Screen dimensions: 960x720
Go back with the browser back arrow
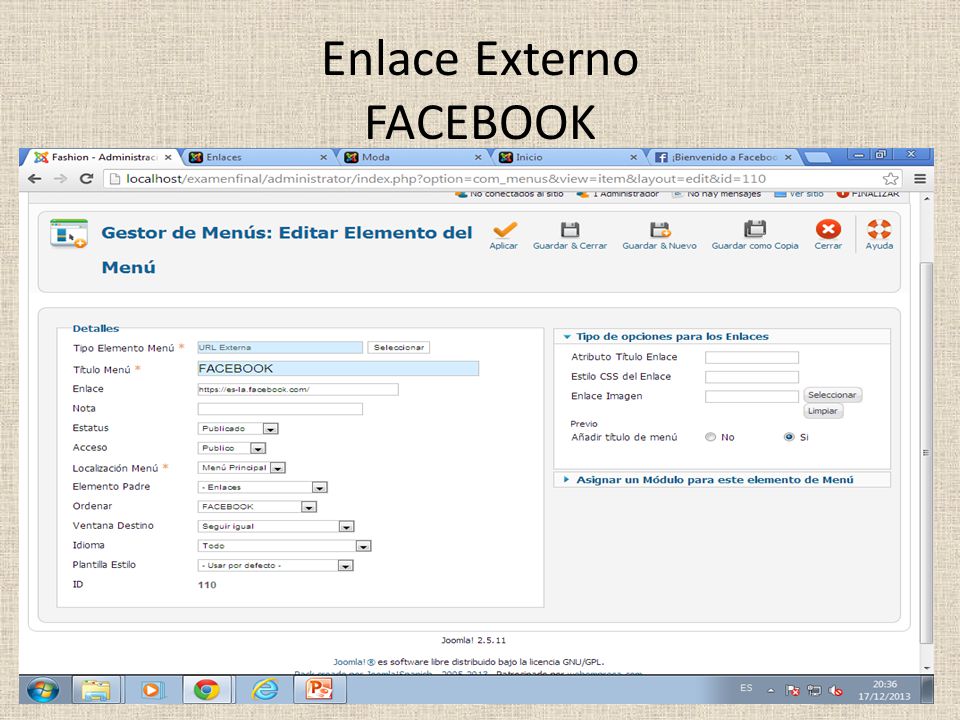coord(35,179)
